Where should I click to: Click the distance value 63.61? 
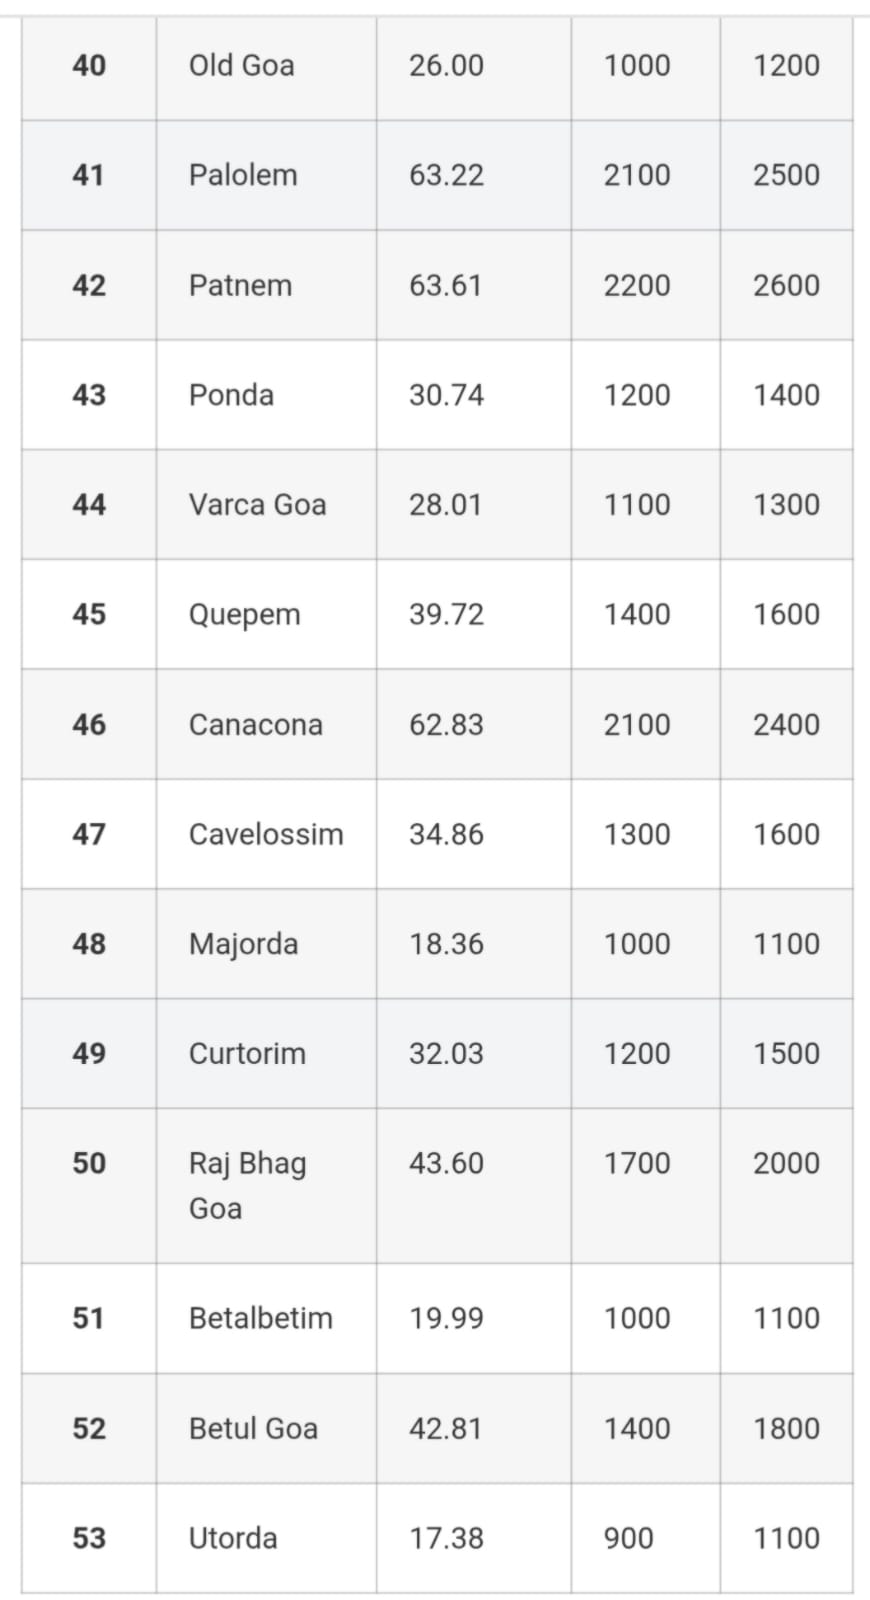click(x=446, y=285)
